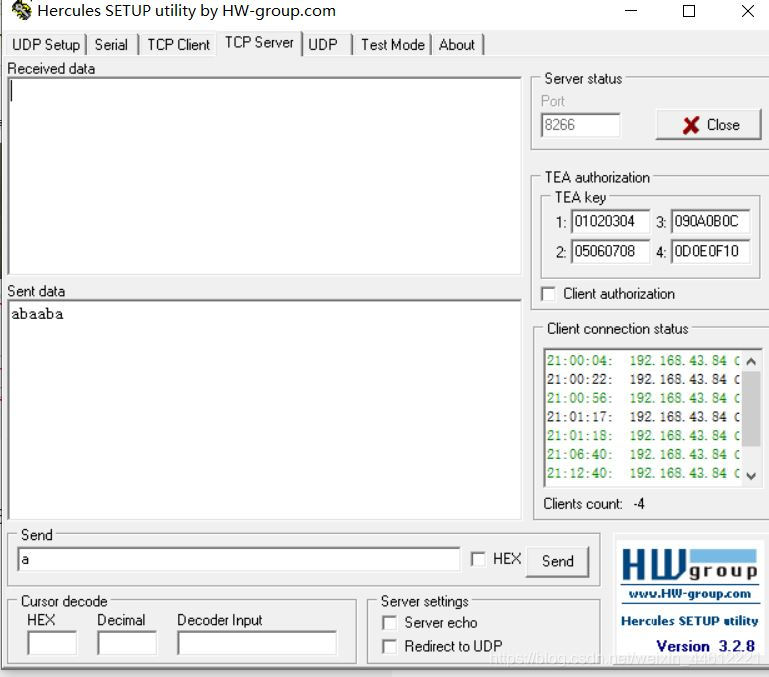Select the 21:00:22 connection log entry

643,379
